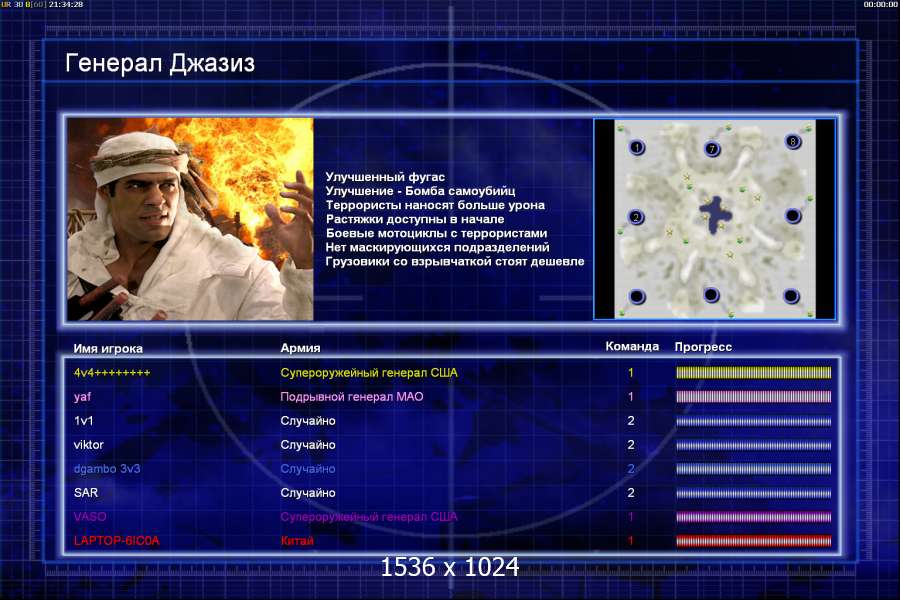Screen dimensions: 900x600
Task: Click team number in the yaf row
Action: coord(631,397)
